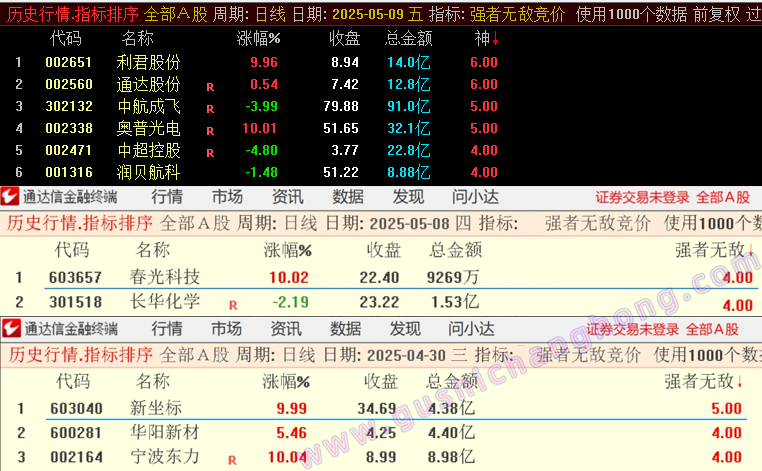
Task: Click sort arrow beside 强者无敌 in 2025-04-30 table
Action: tap(740, 382)
